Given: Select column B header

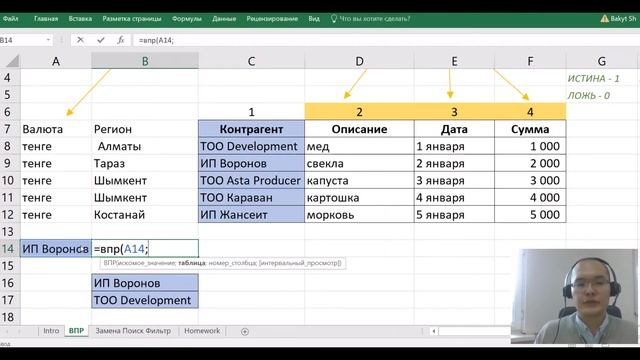Looking at the screenshot, I should tap(145, 61).
